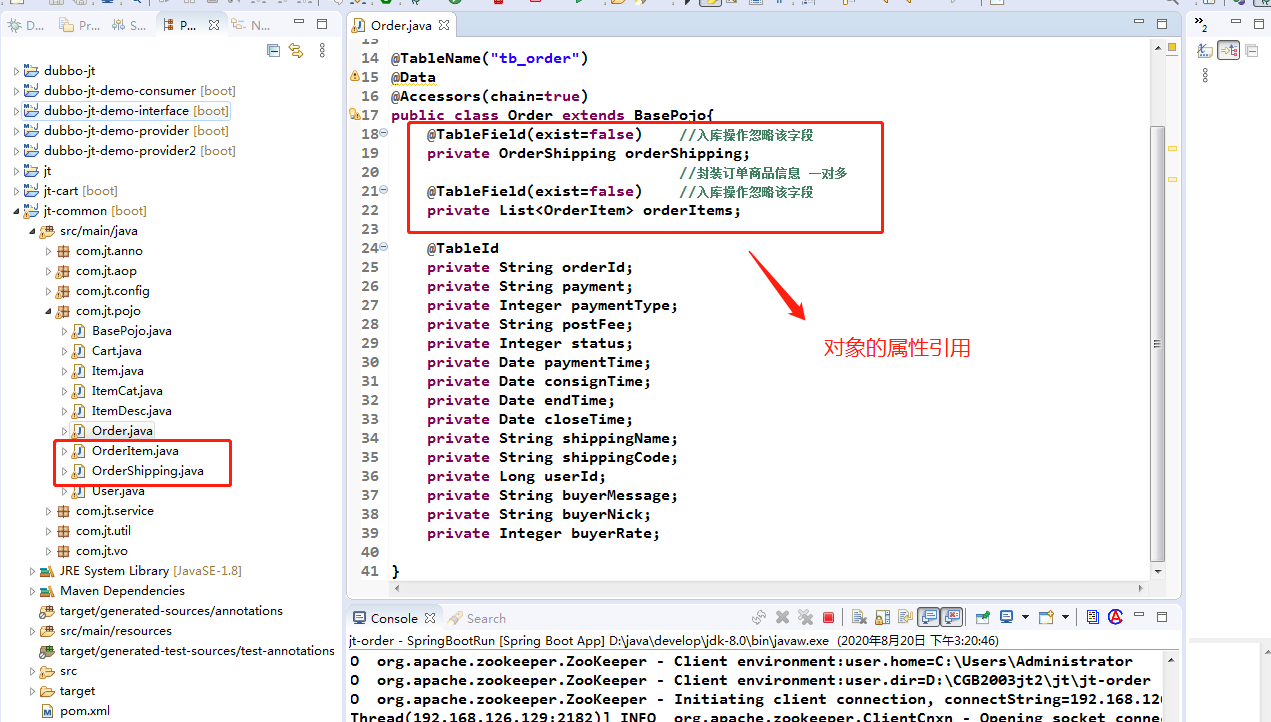Open OrderItem.java in the tree
The height and width of the screenshot is (722, 1271).
tap(135, 451)
